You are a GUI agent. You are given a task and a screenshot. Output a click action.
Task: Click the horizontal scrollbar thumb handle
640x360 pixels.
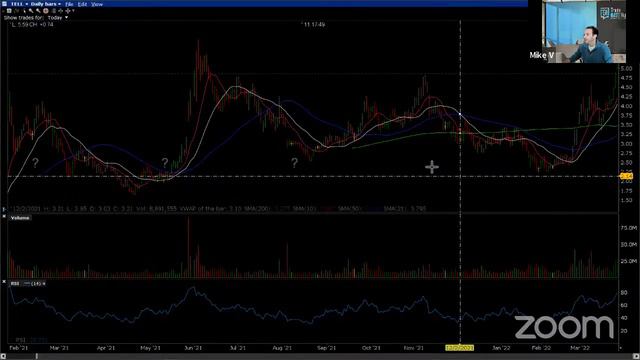click(36, 356)
